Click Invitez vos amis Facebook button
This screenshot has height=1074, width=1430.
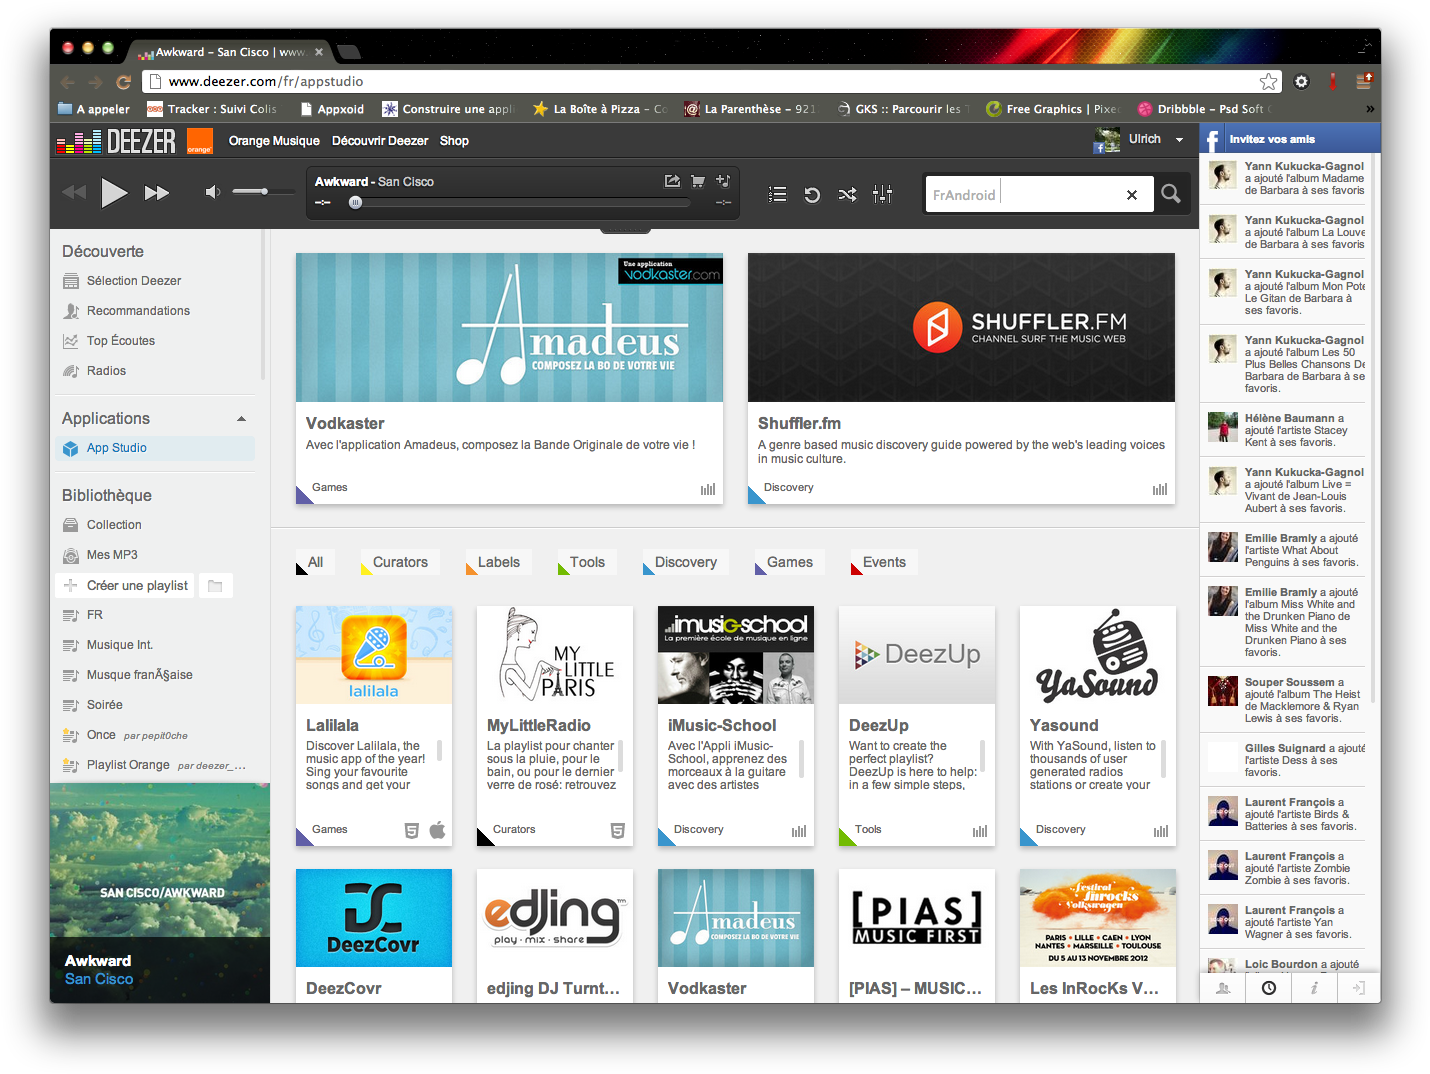[1290, 139]
